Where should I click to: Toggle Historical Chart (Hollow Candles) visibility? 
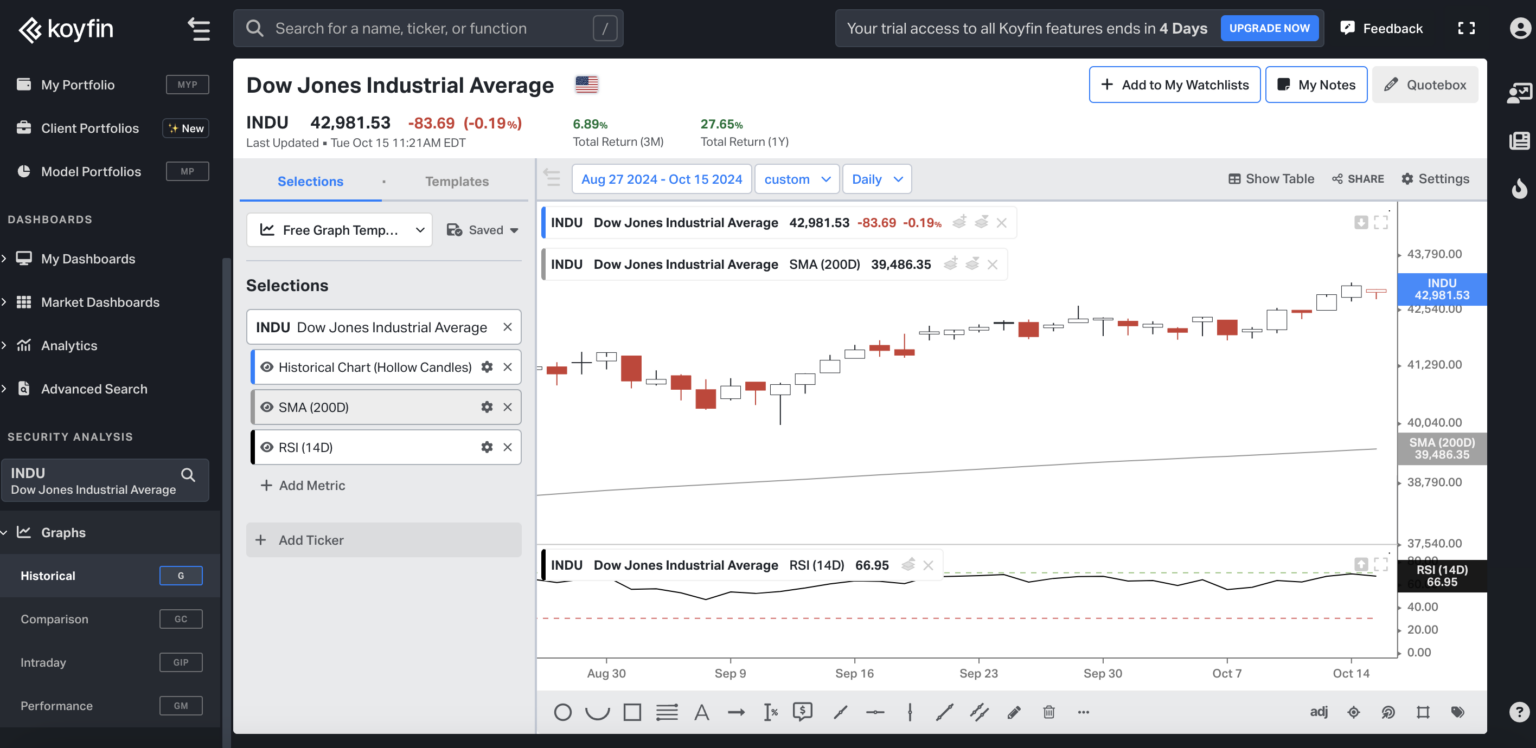[267, 367]
